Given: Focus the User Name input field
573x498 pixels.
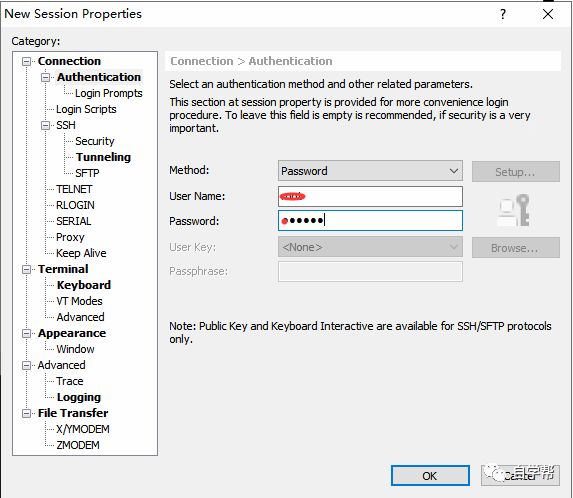Looking at the screenshot, I should point(370,197).
